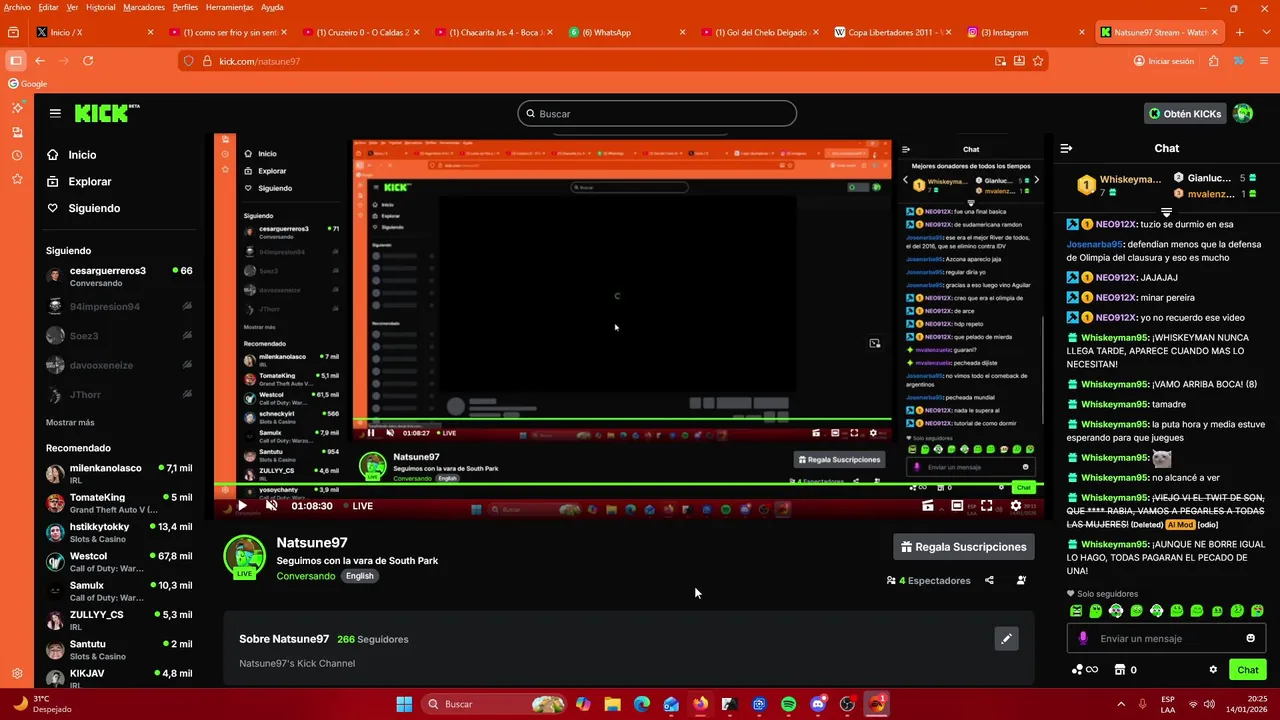Open the channel shop icon beside 0
This screenshot has height=720, width=1280.
pyautogui.click(x=1120, y=670)
